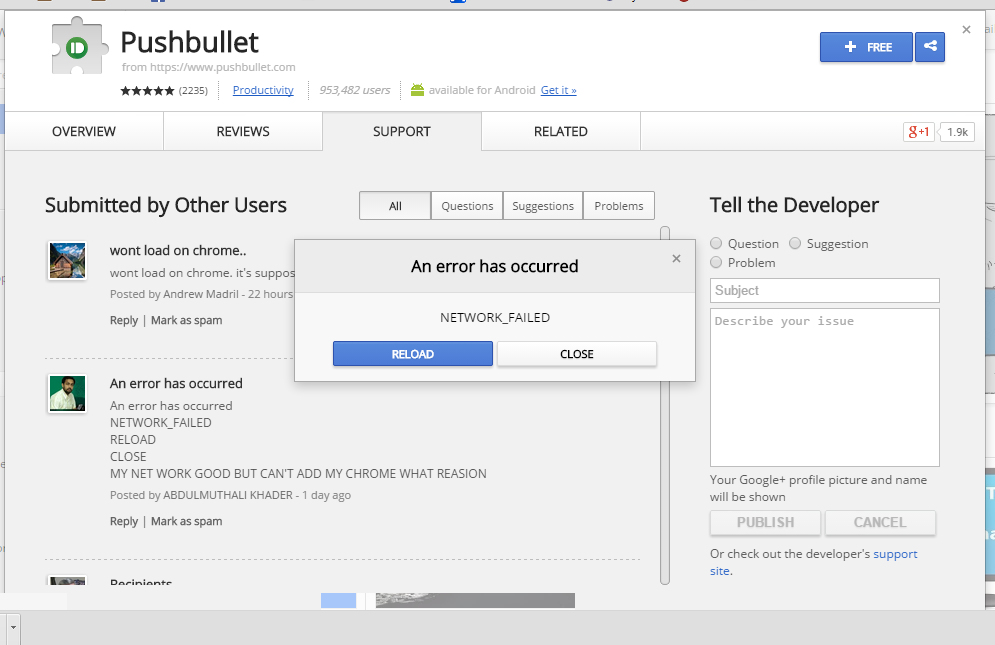Click the Productivity category link
995x645 pixels.
pyautogui.click(x=263, y=90)
